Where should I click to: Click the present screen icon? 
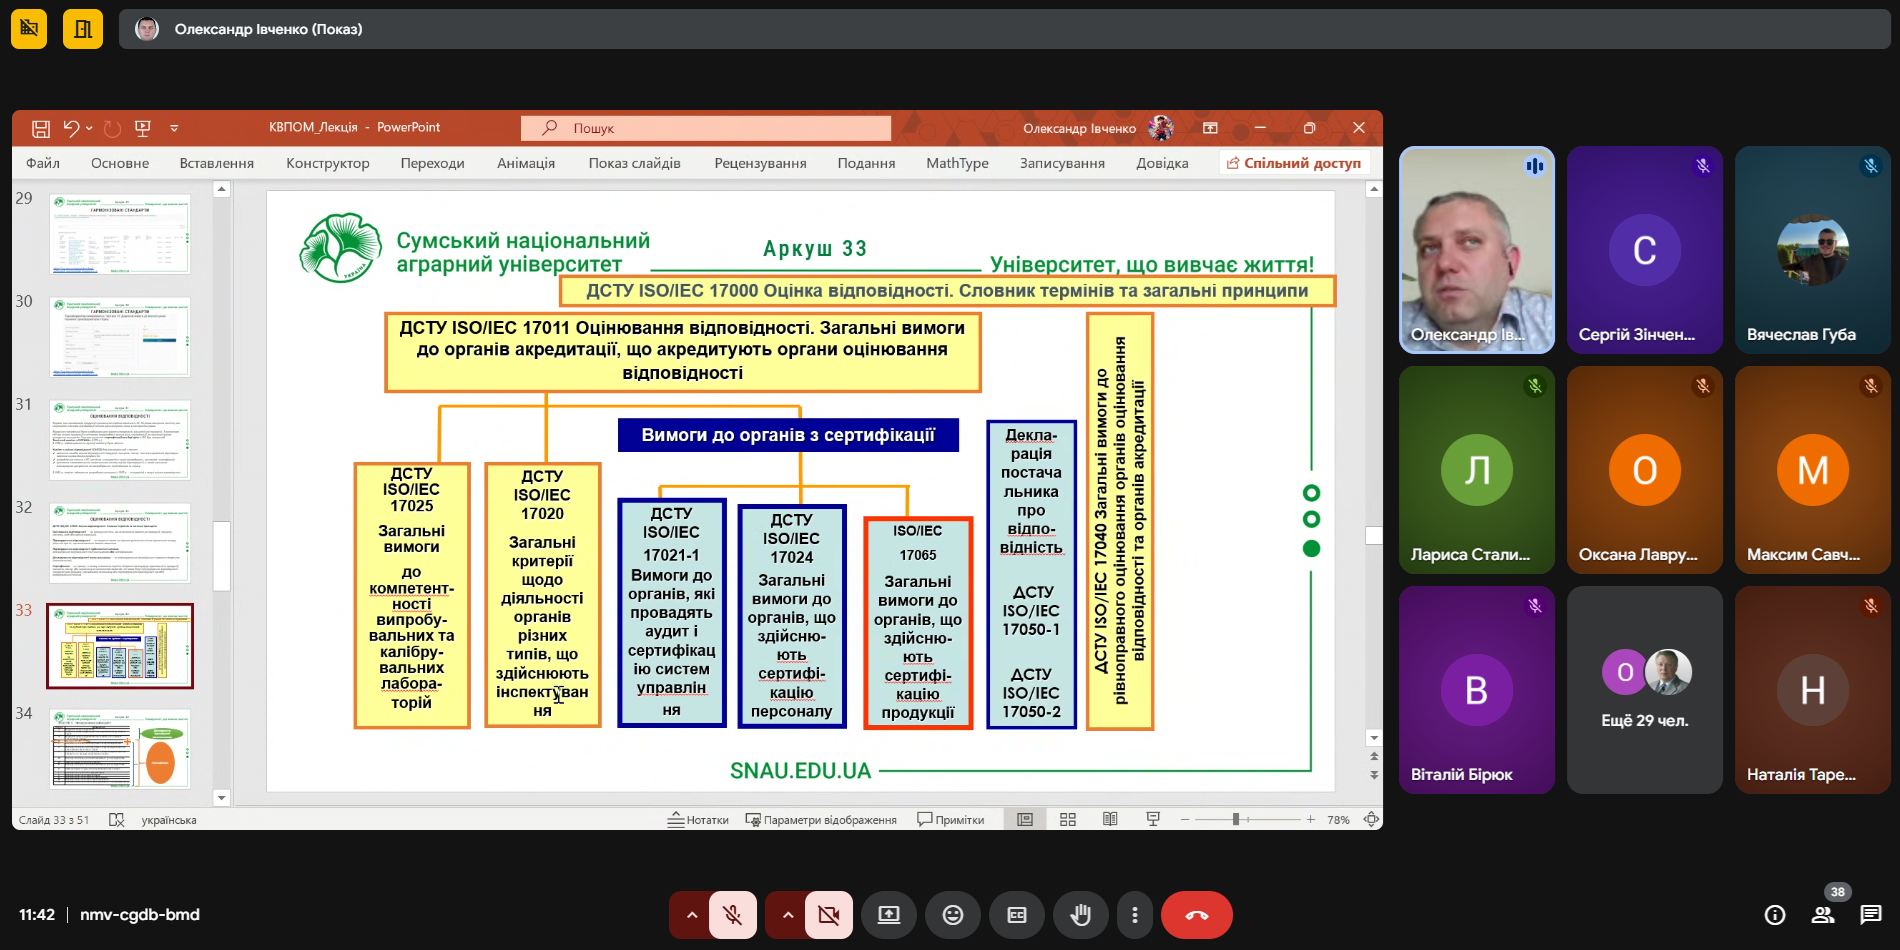coord(889,915)
